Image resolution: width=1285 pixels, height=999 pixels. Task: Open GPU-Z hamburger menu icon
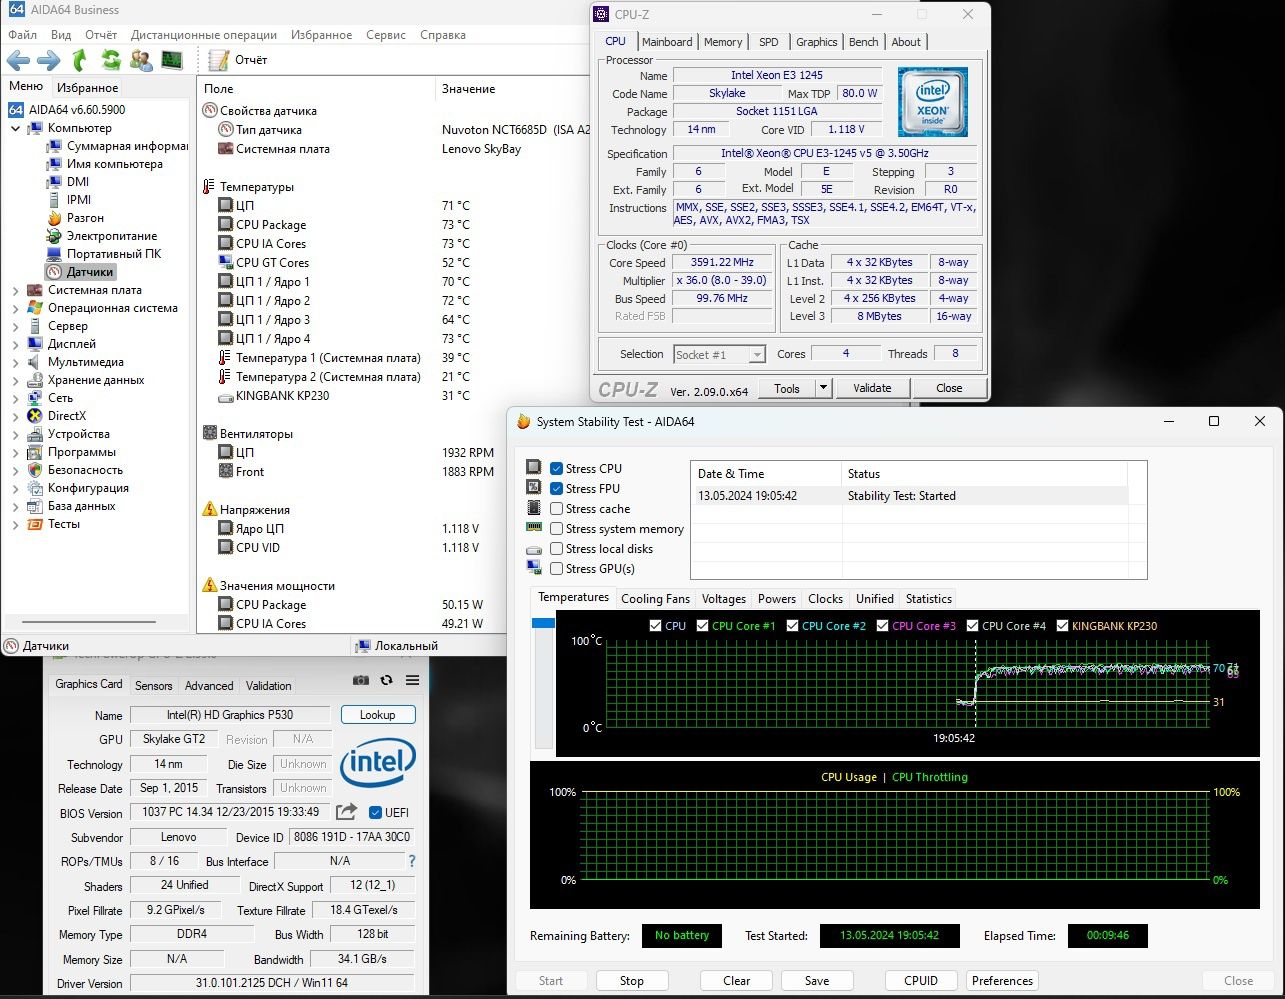[412, 680]
